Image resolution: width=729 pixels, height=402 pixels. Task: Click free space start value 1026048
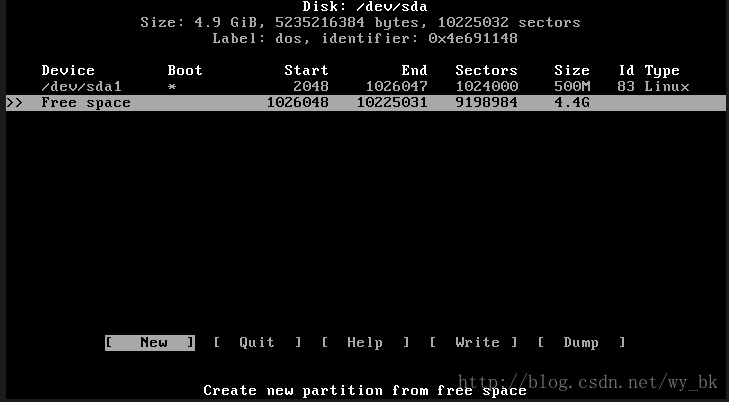point(298,103)
